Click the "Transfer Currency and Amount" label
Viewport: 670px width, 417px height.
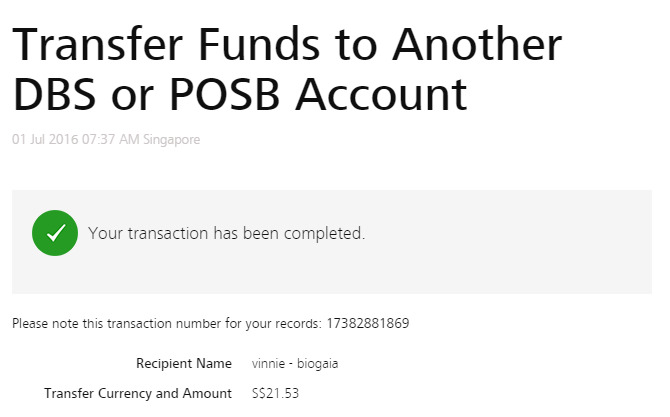(138, 393)
